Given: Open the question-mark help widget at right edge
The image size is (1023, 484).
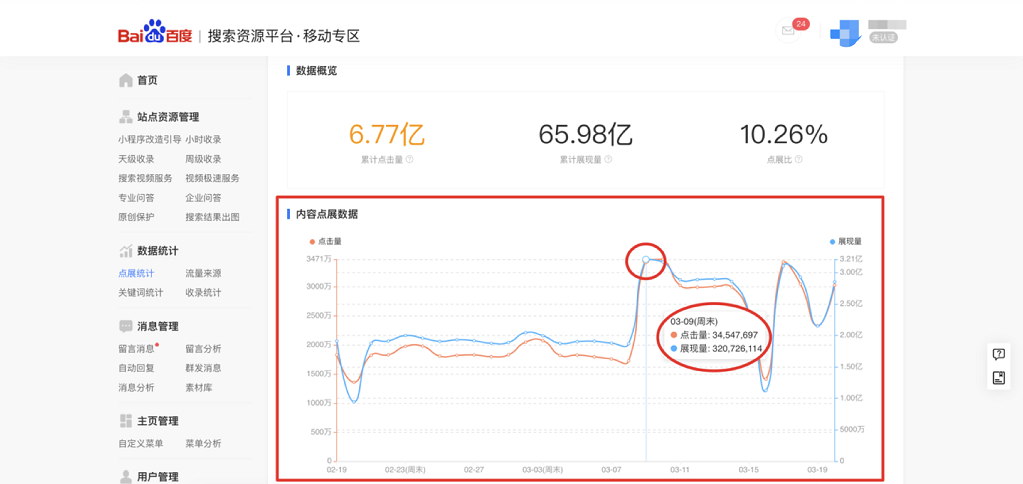Looking at the screenshot, I should (998, 354).
